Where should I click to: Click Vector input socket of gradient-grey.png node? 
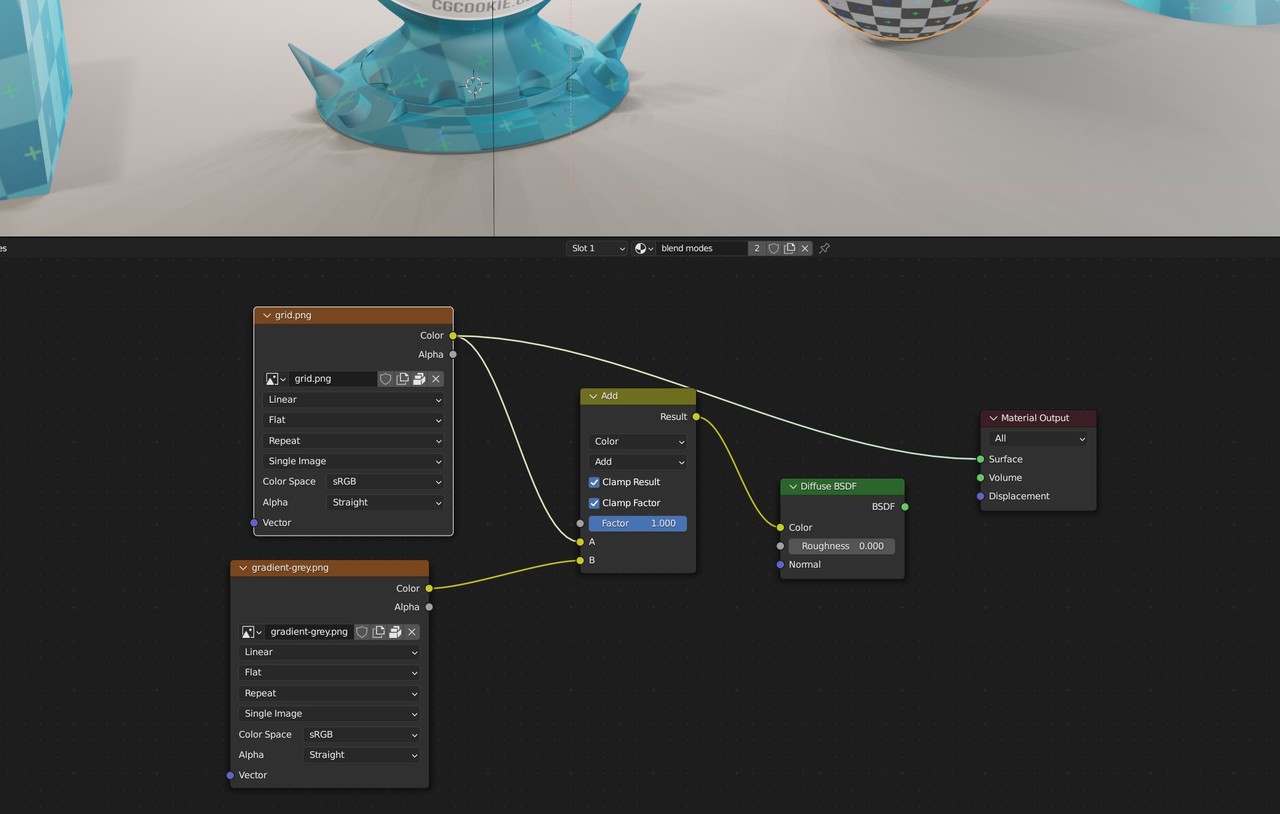pos(230,775)
